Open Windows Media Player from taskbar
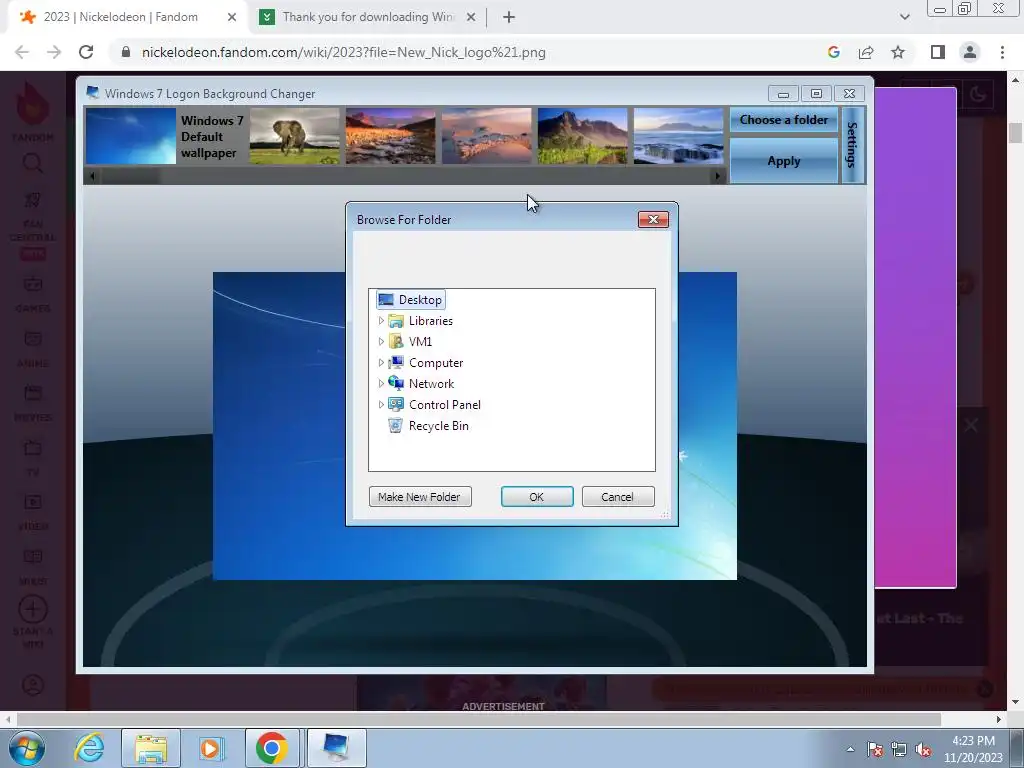This screenshot has height=768, width=1024. tap(211, 748)
